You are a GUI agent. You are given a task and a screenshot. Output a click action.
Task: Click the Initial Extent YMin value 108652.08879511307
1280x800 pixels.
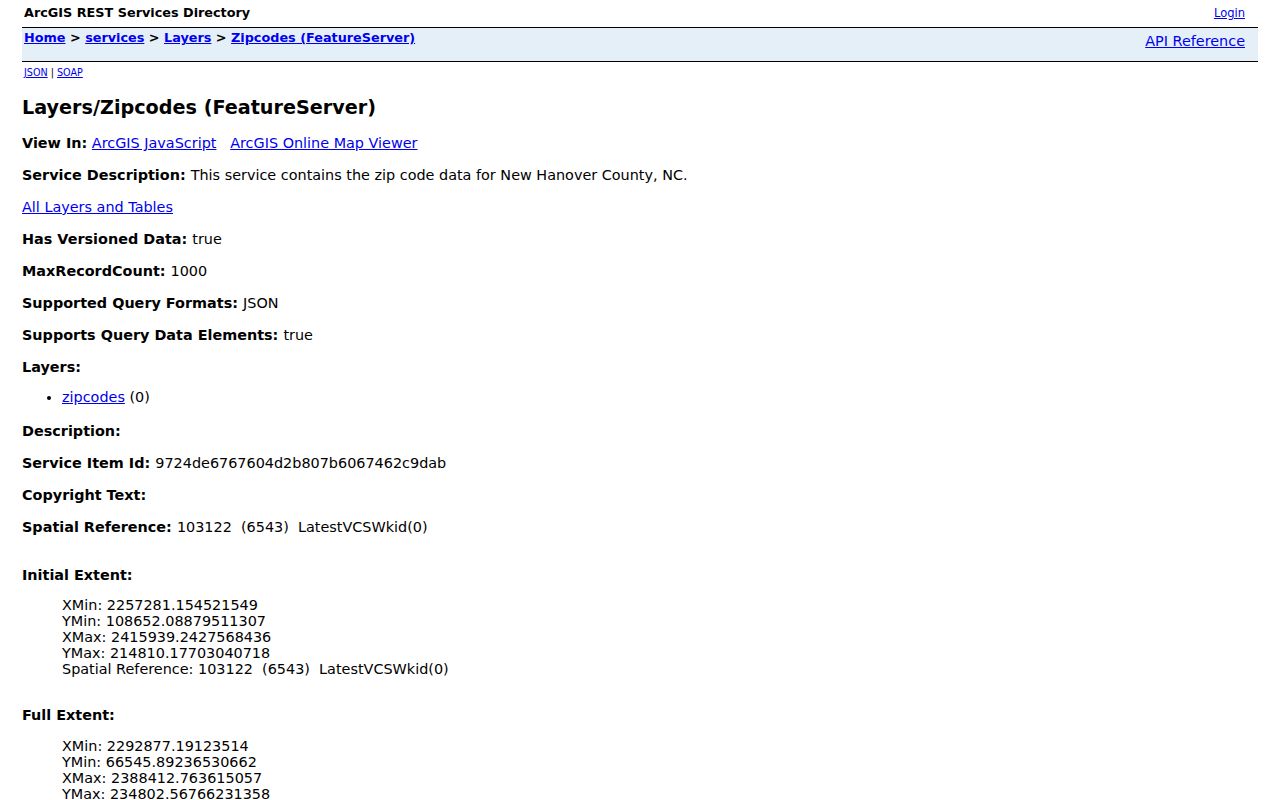coord(186,621)
